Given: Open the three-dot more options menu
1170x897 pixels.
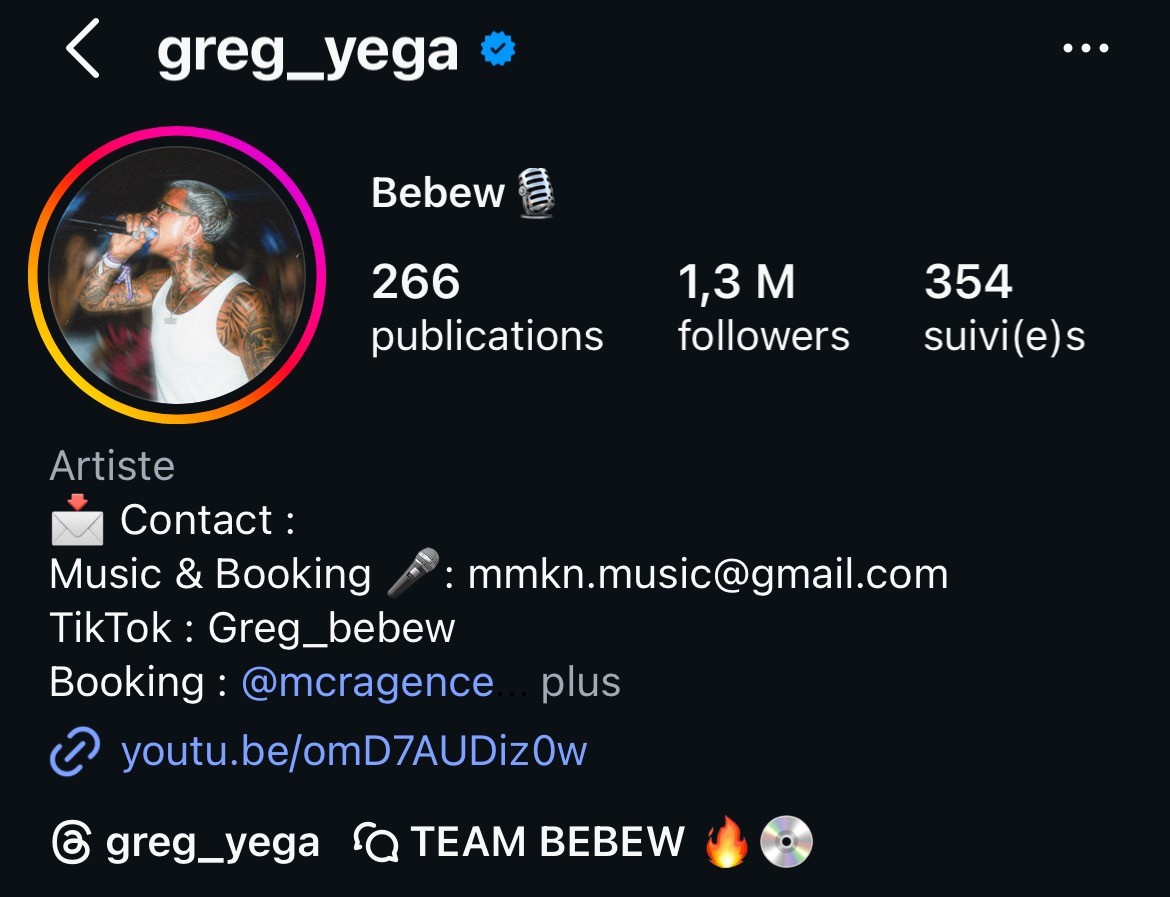Looking at the screenshot, I should pos(1086,50).
